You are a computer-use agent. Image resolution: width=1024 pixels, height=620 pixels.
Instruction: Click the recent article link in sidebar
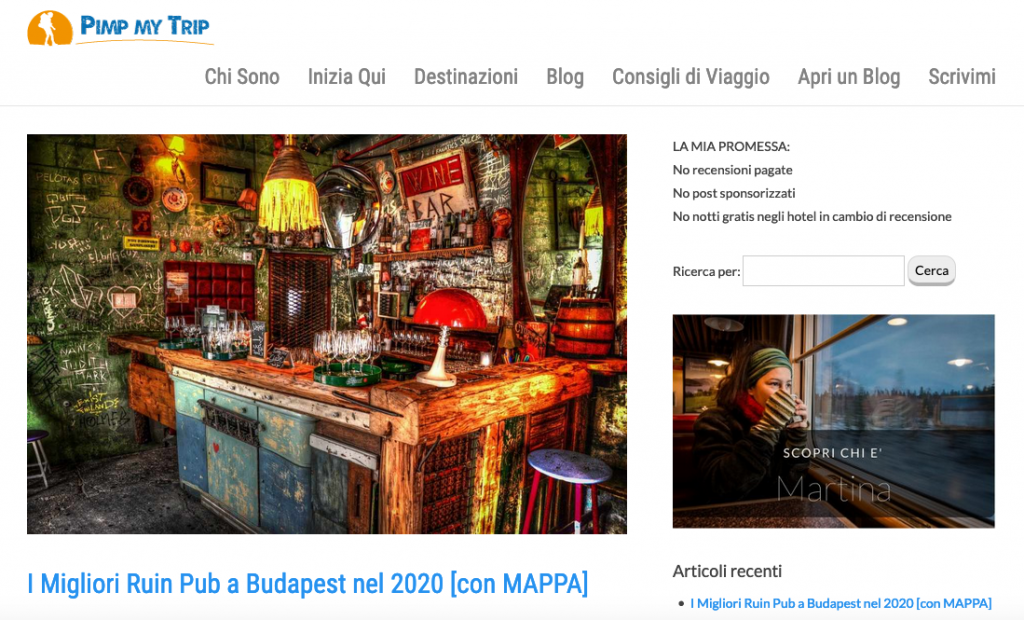point(840,603)
